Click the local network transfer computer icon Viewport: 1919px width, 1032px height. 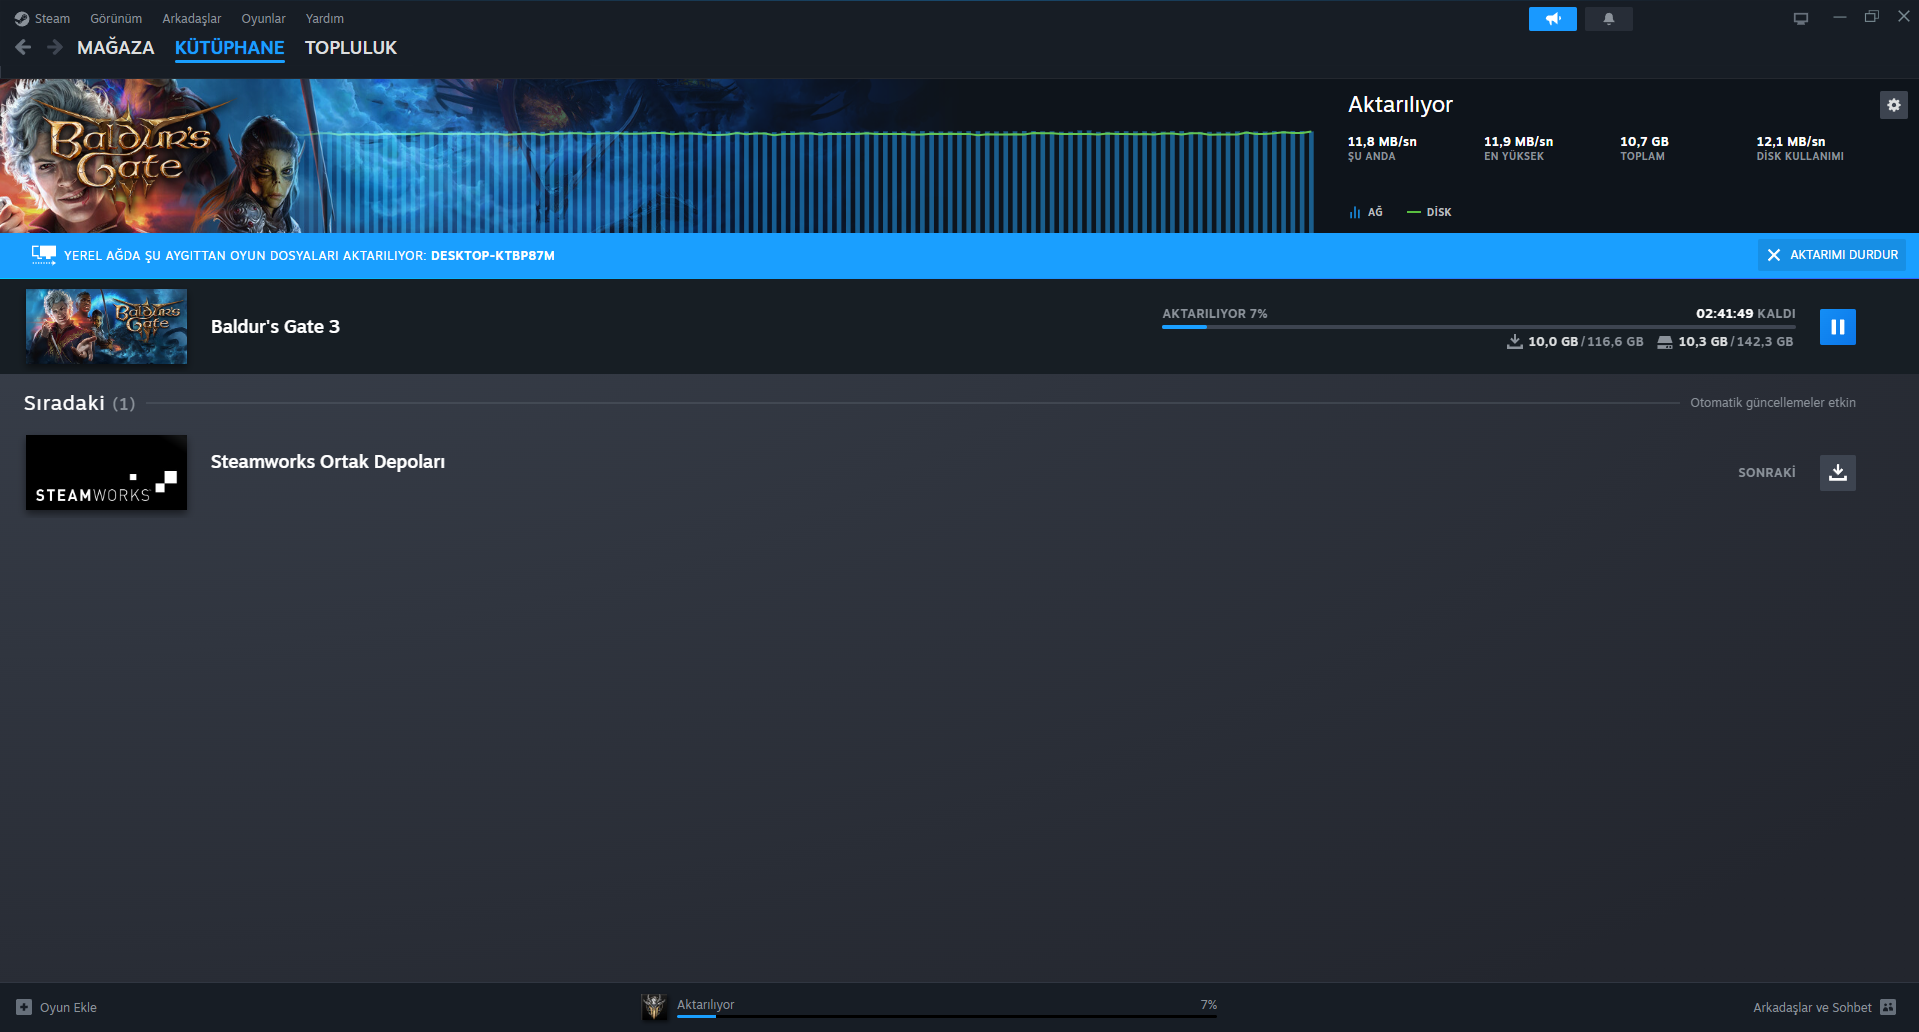click(43, 255)
